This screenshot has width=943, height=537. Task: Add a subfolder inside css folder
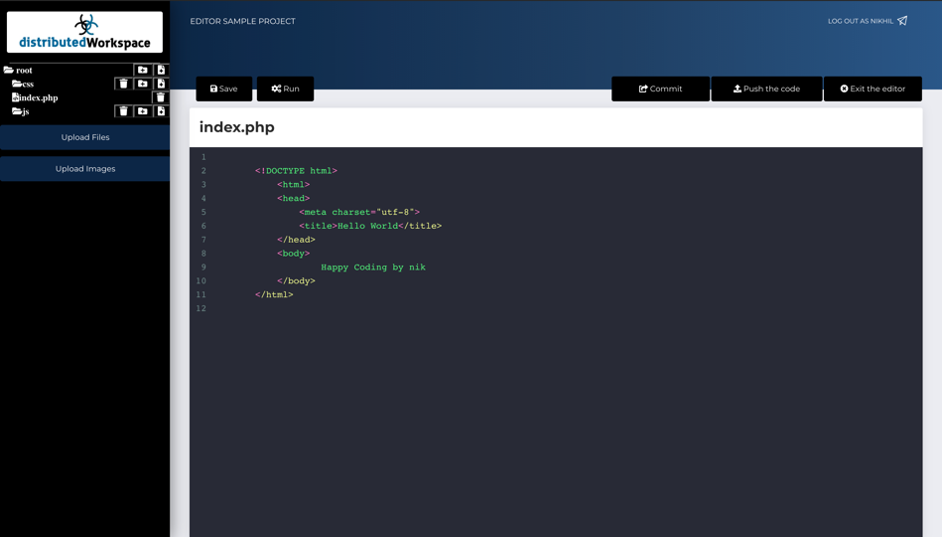(x=142, y=84)
